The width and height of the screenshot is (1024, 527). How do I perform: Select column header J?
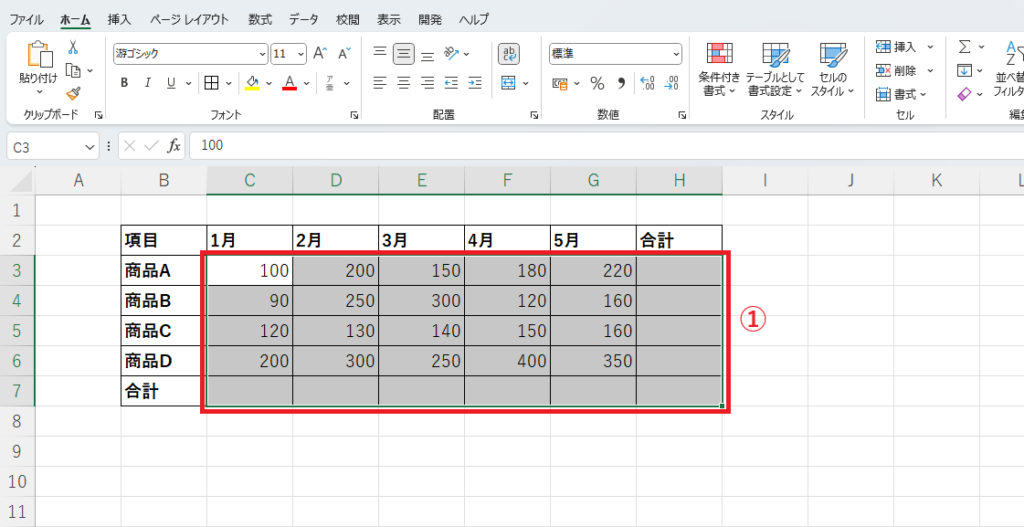[850, 180]
